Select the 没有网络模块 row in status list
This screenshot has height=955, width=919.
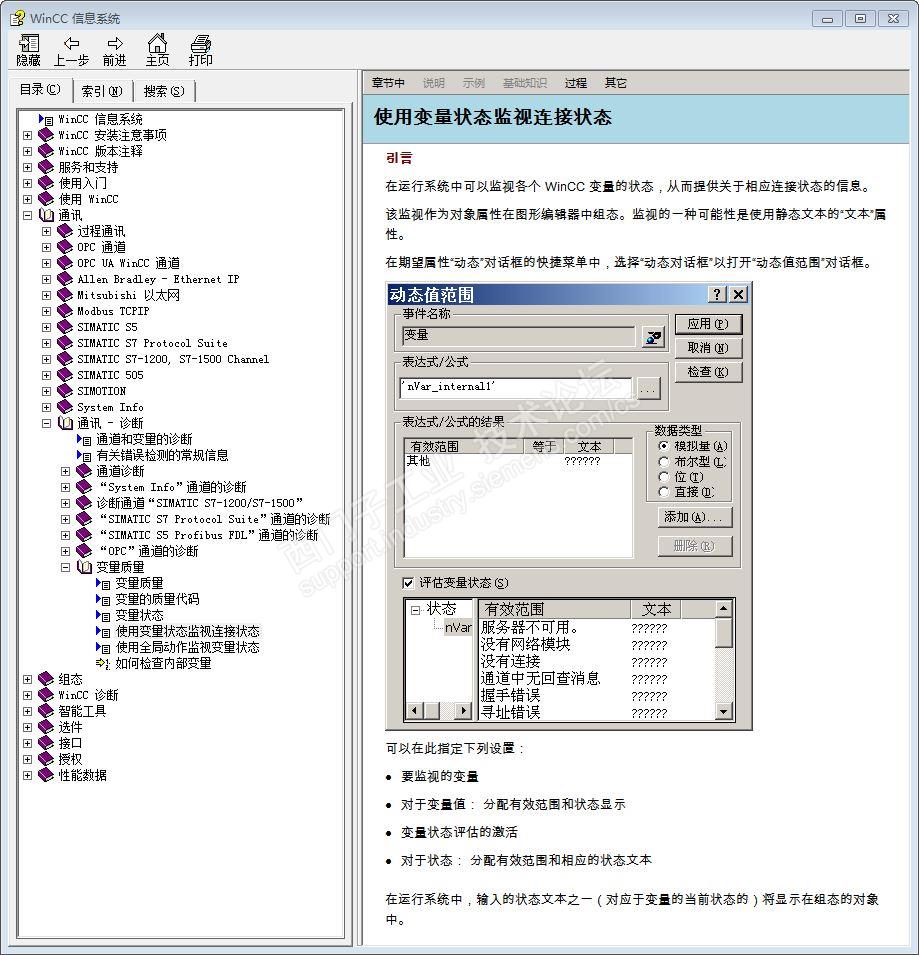click(x=597, y=644)
